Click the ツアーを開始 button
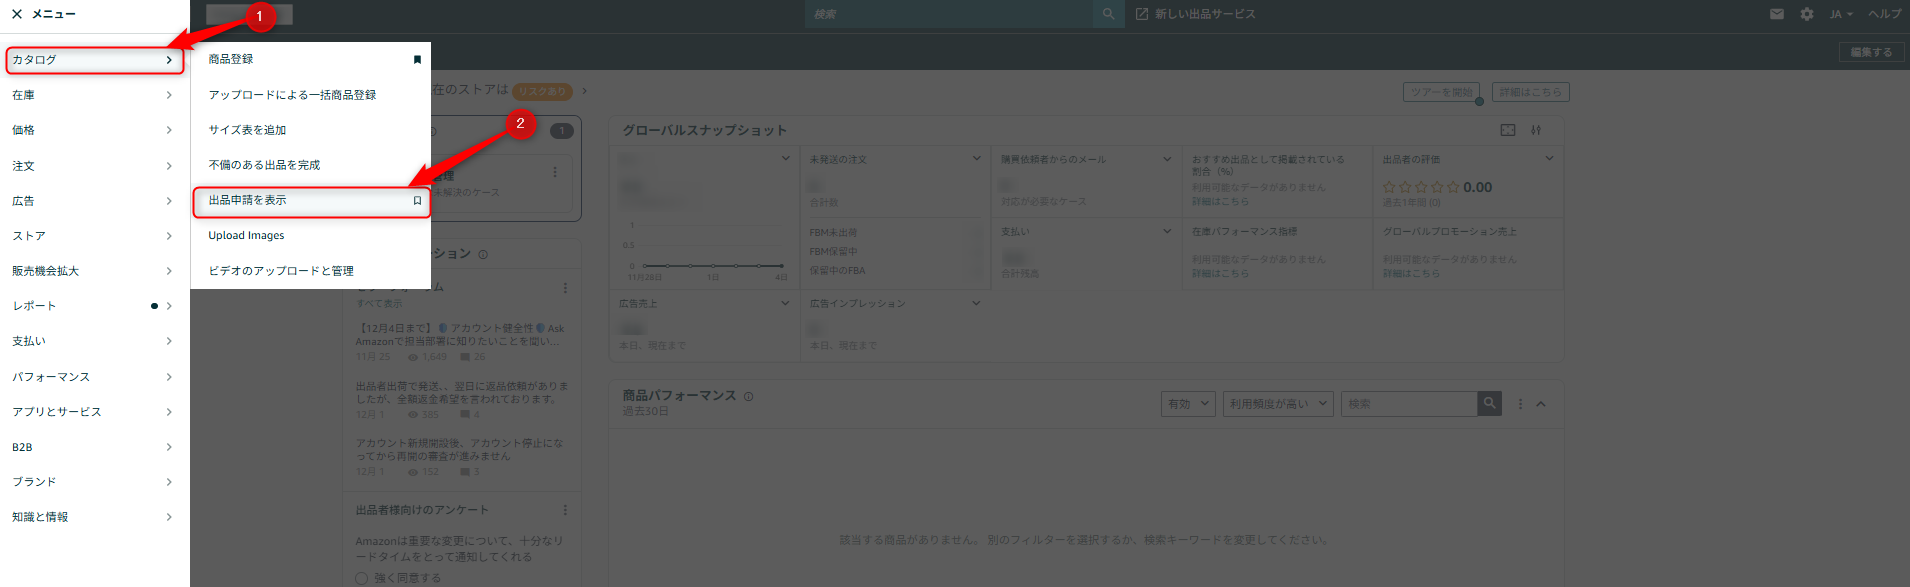The image size is (1910, 587). [x=1441, y=92]
